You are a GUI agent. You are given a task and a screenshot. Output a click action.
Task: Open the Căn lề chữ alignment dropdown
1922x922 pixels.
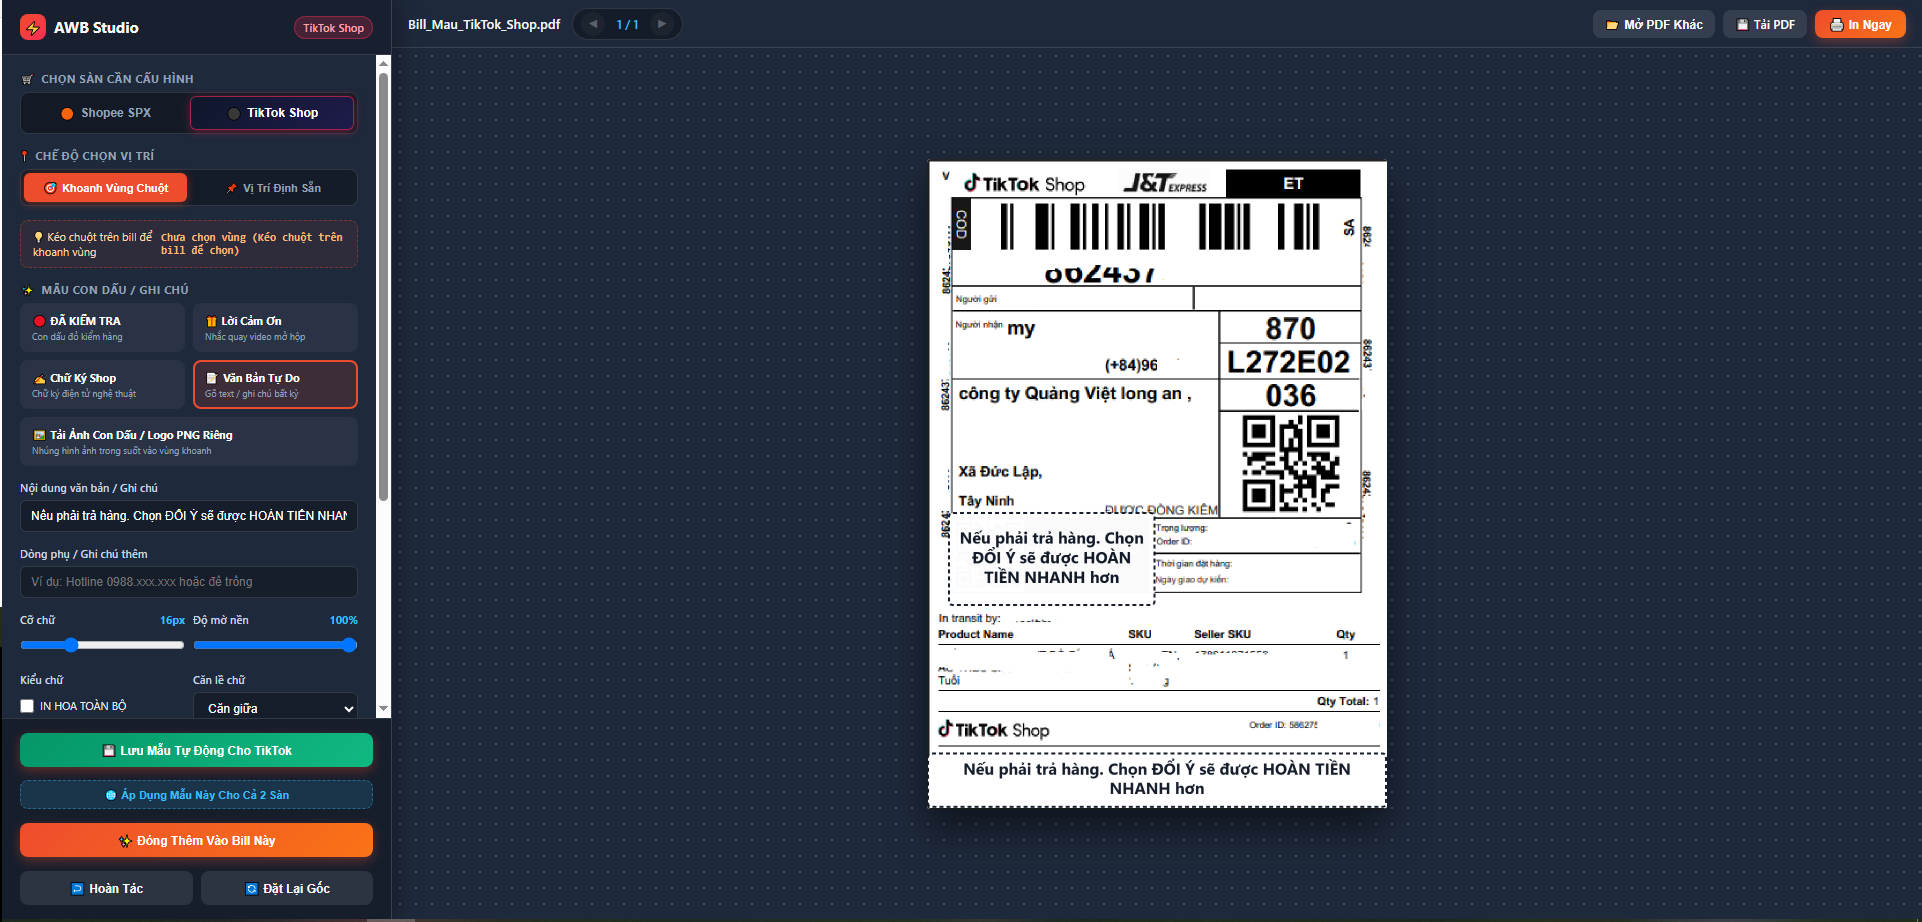coord(275,708)
